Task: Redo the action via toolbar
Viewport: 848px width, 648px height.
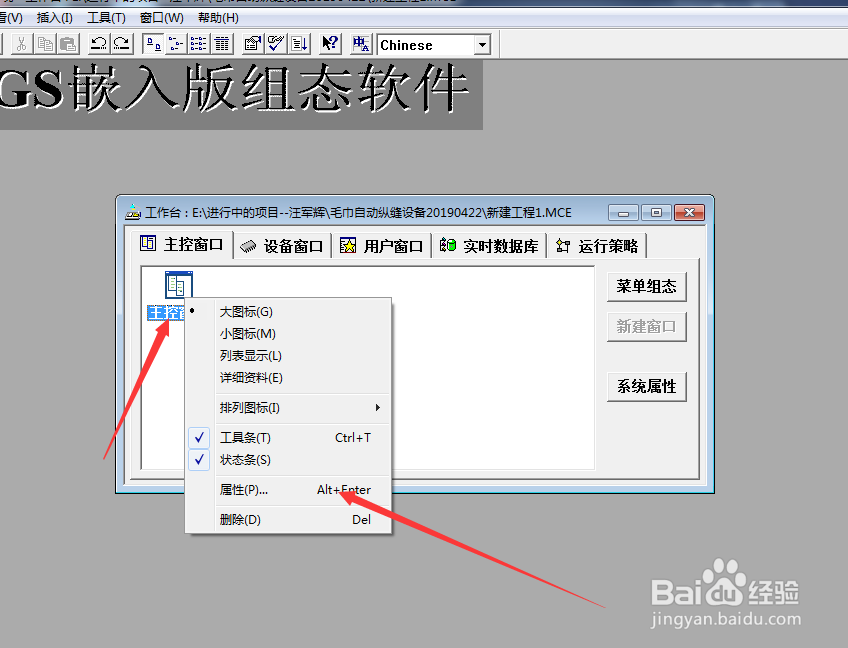Action: click(122, 44)
